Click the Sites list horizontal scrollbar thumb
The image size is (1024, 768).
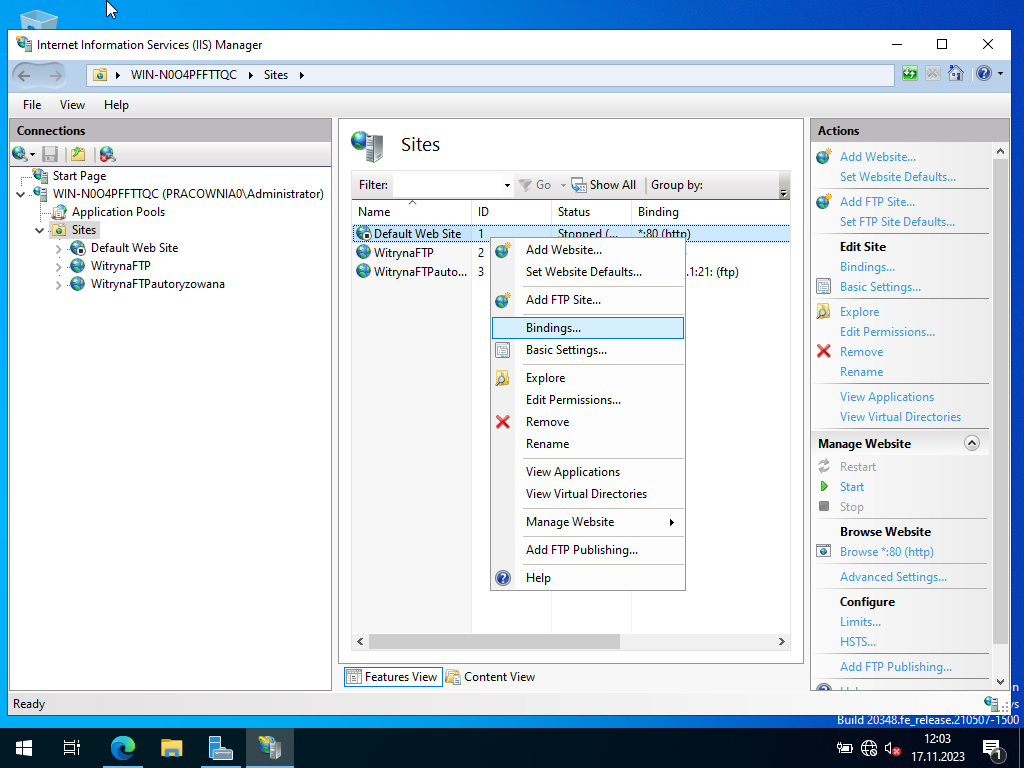(x=494, y=642)
